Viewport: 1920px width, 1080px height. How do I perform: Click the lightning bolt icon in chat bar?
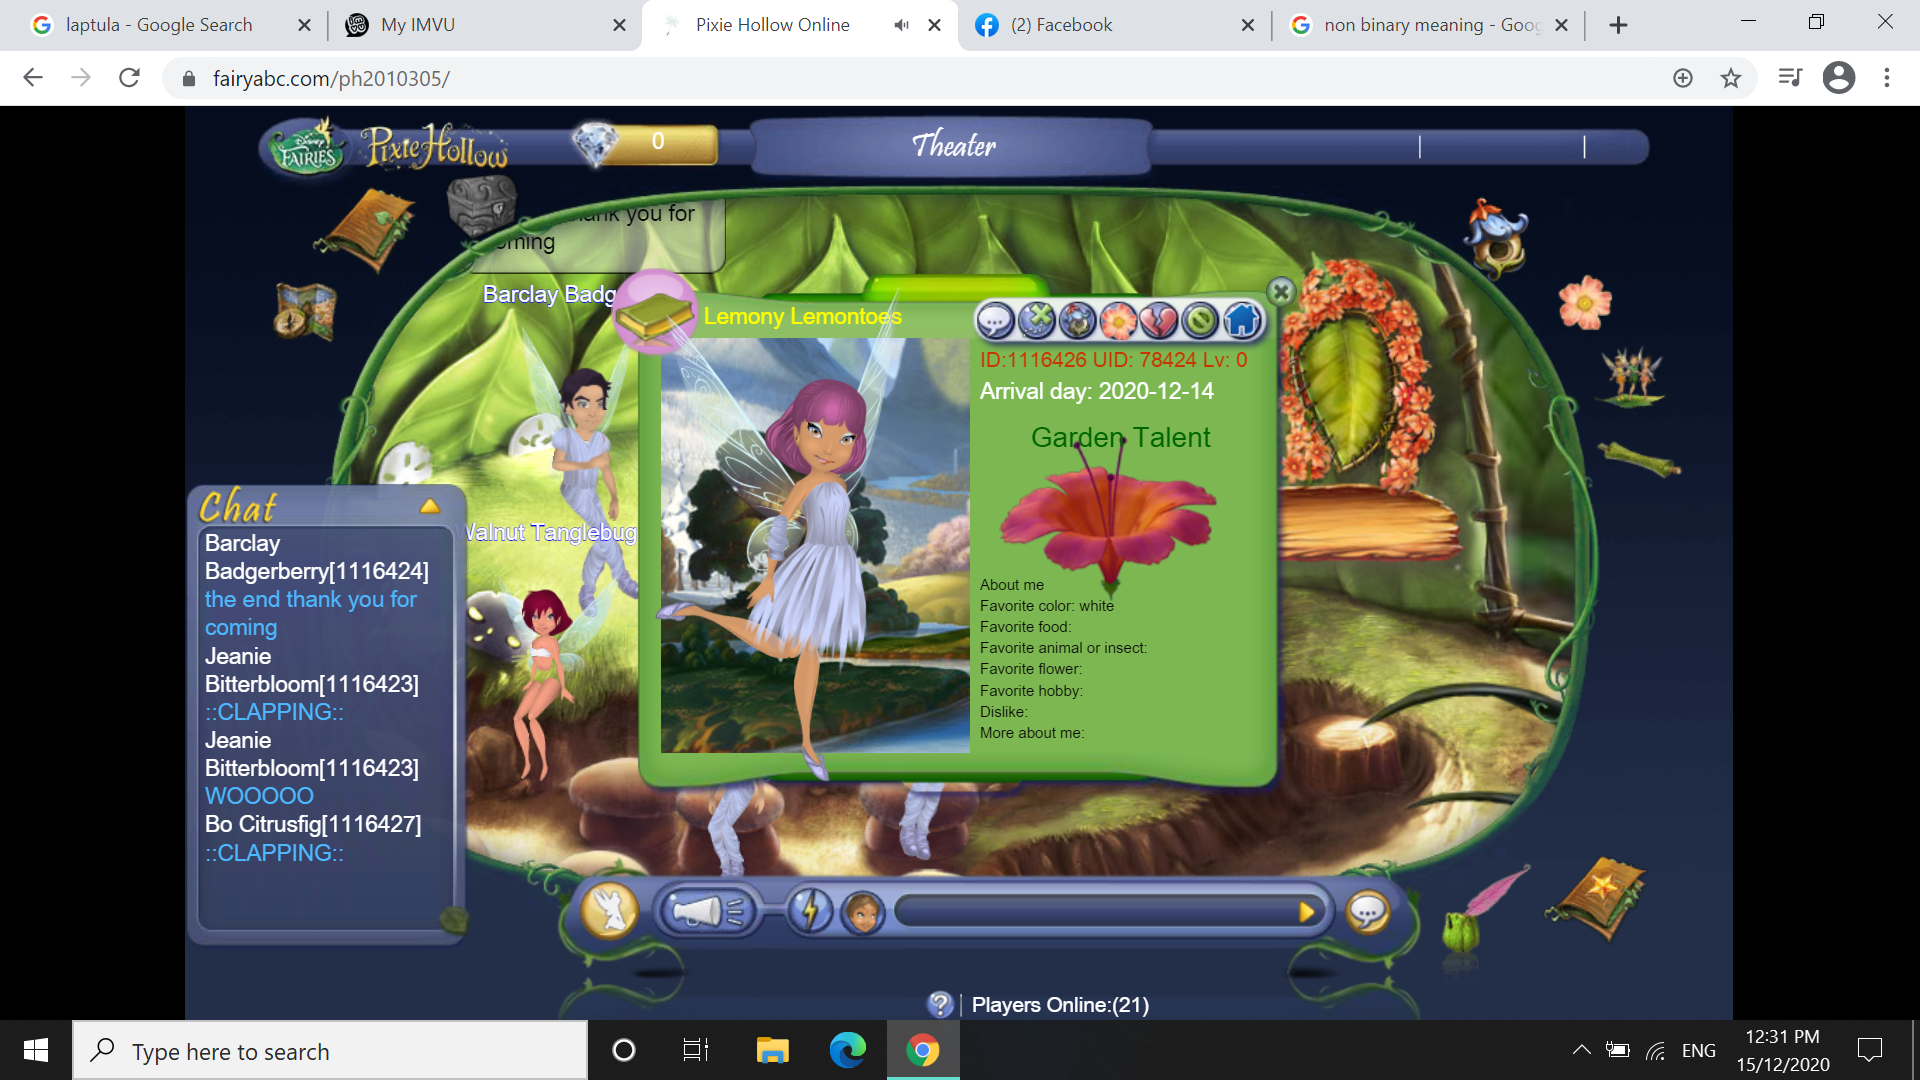tap(812, 910)
